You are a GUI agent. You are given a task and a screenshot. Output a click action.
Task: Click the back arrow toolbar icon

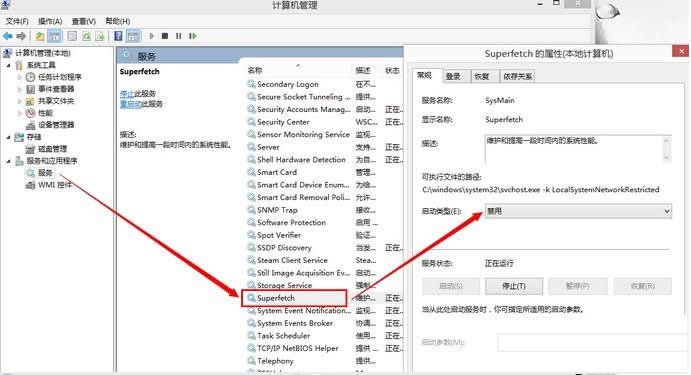(x=7, y=36)
